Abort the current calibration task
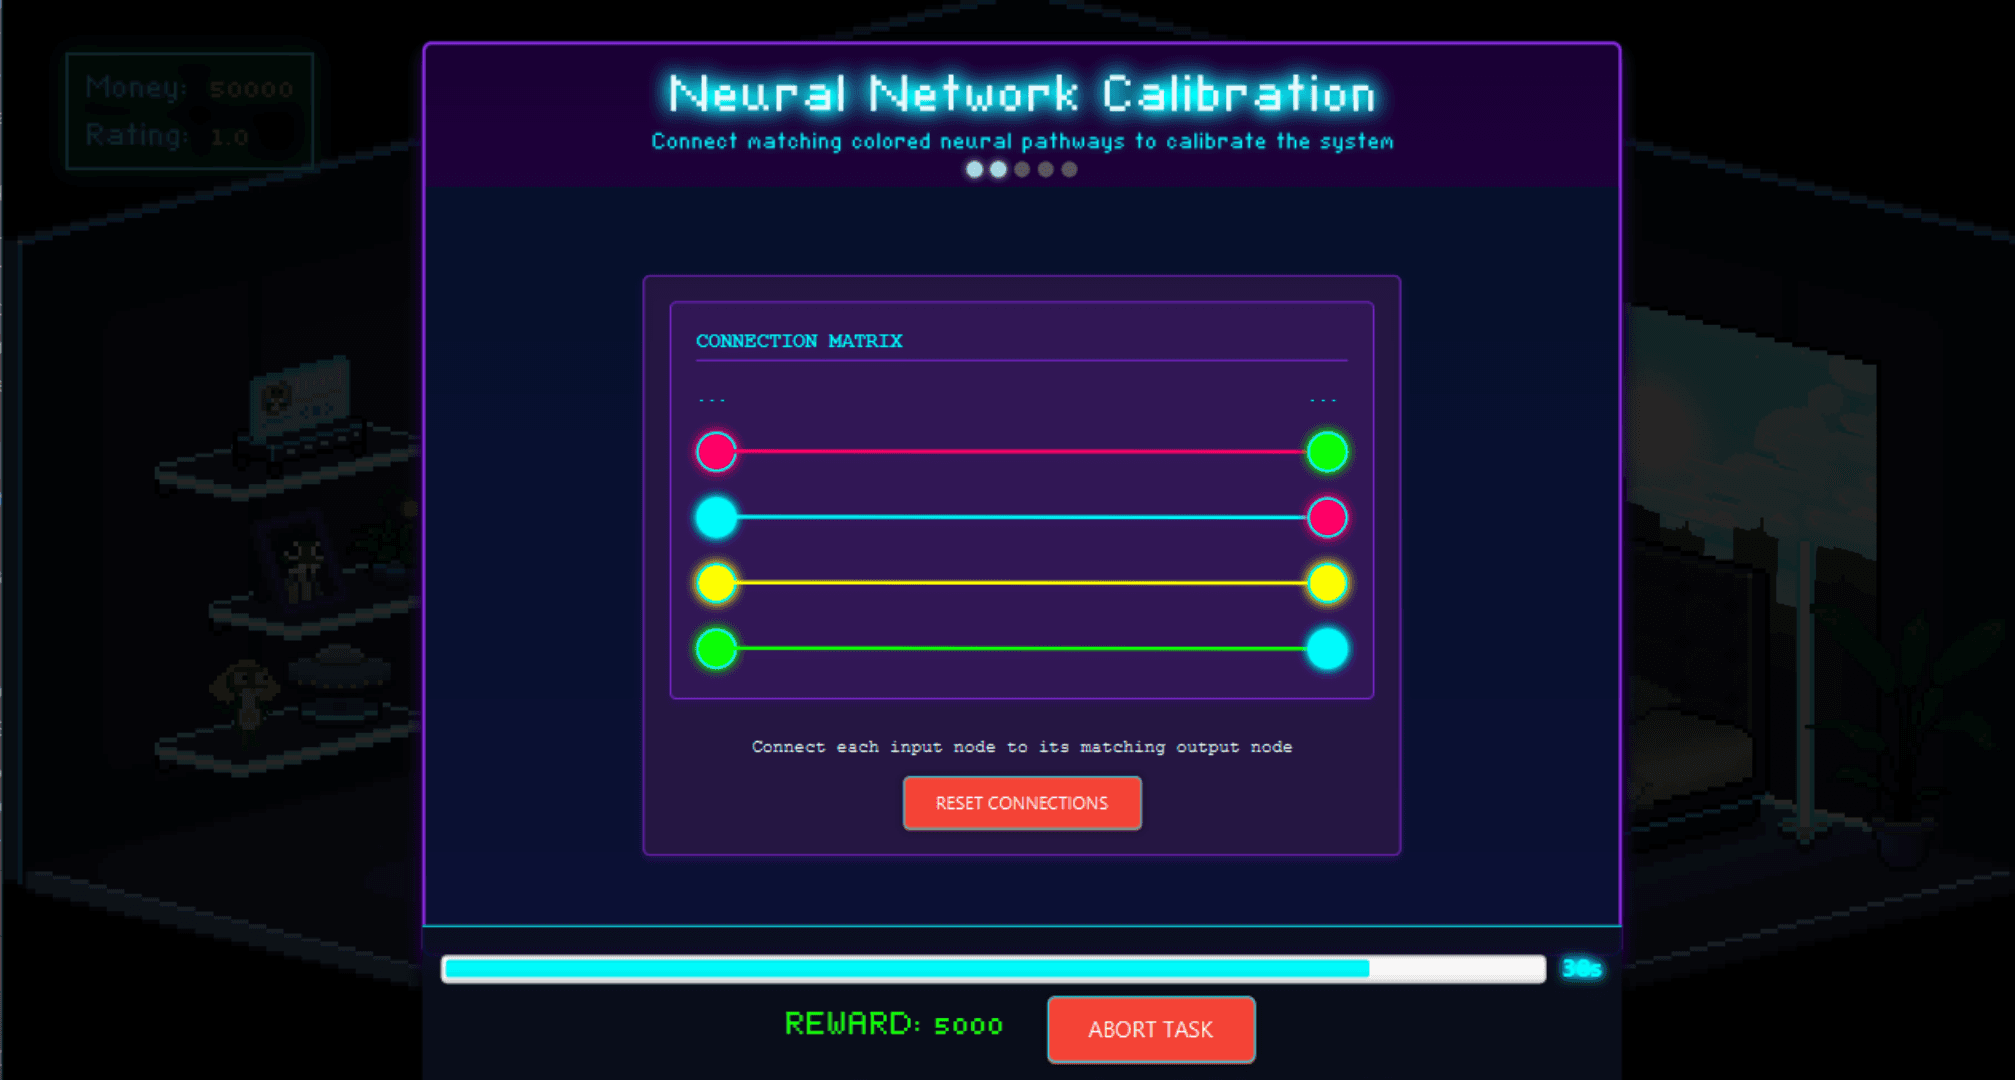 coord(1150,1029)
